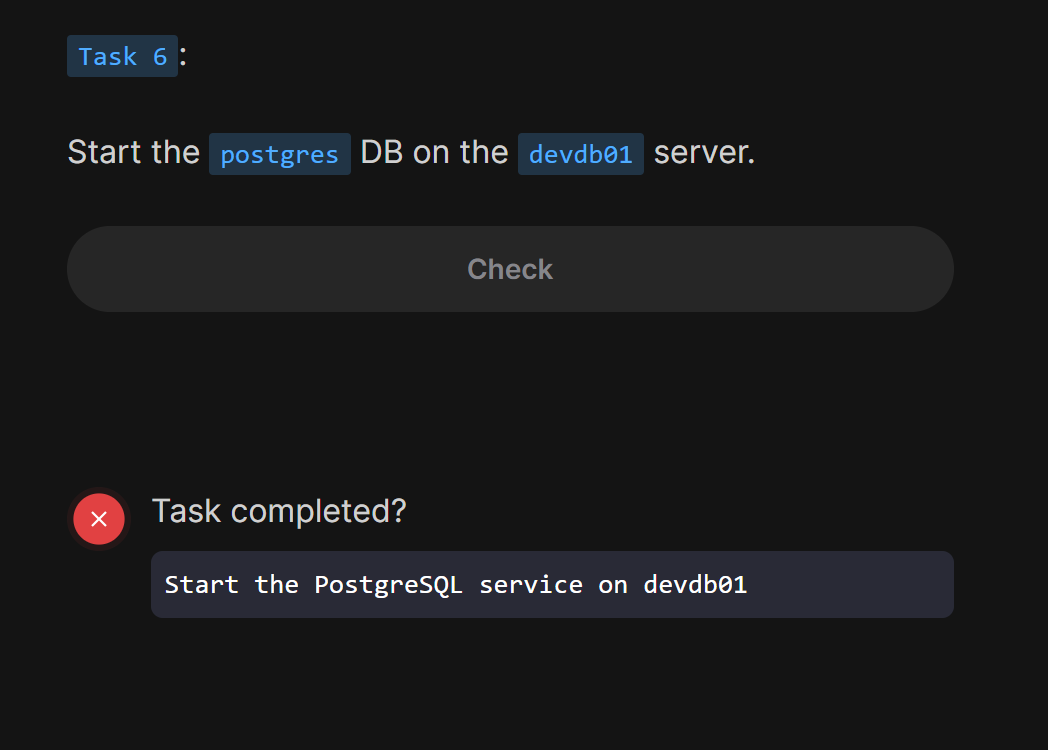The height and width of the screenshot is (750, 1048).
Task: Click the Task completed? heading
Action: tap(279, 511)
